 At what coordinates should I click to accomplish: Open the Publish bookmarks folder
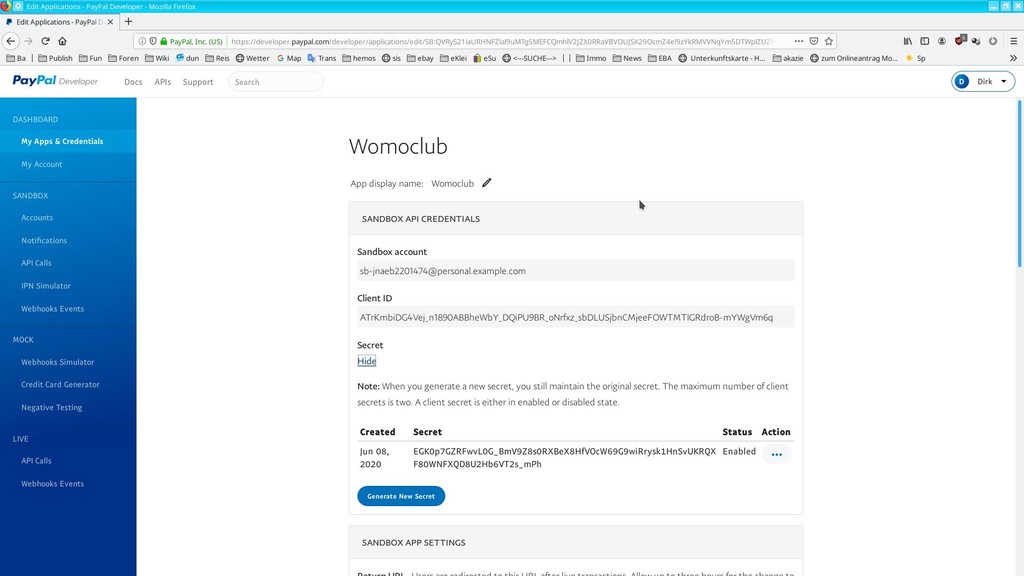coord(56,58)
